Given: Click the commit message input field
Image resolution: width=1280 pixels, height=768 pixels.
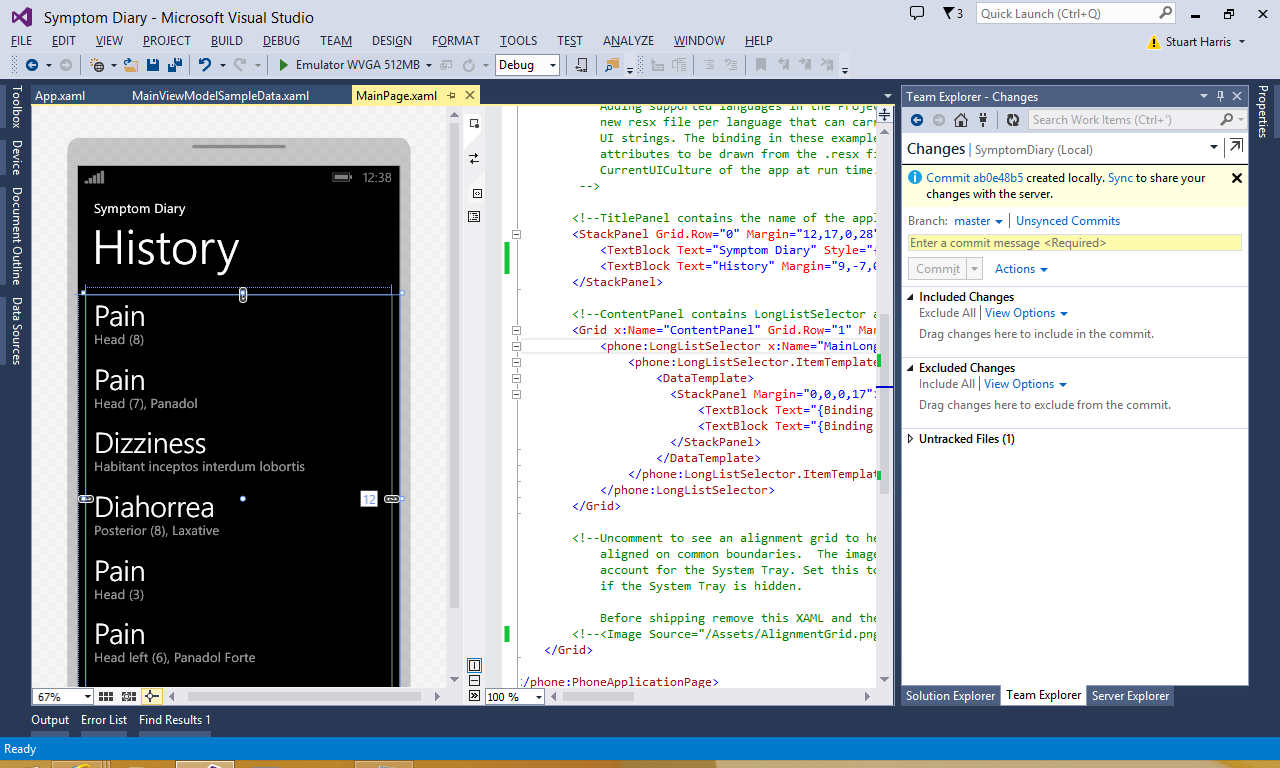Looking at the screenshot, I should click(1074, 243).
